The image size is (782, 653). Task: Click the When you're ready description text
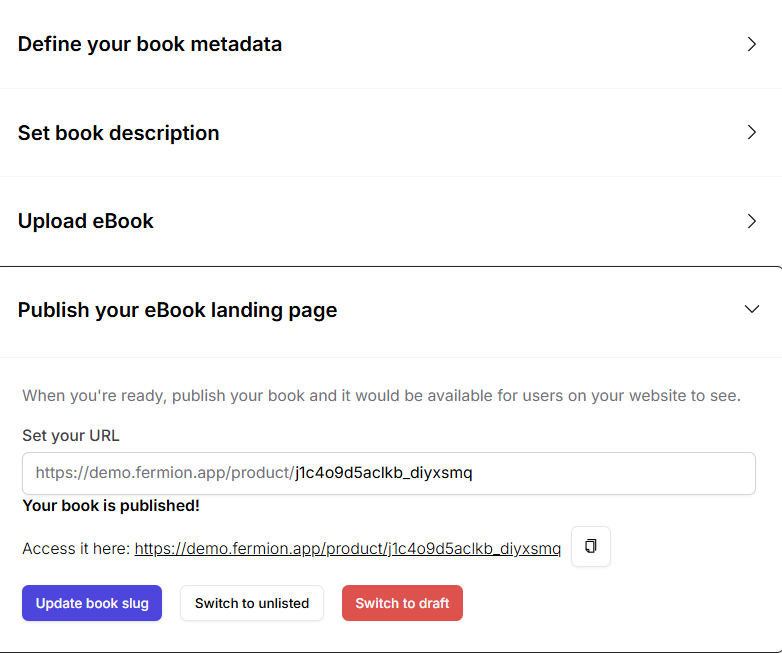point(381,395)
